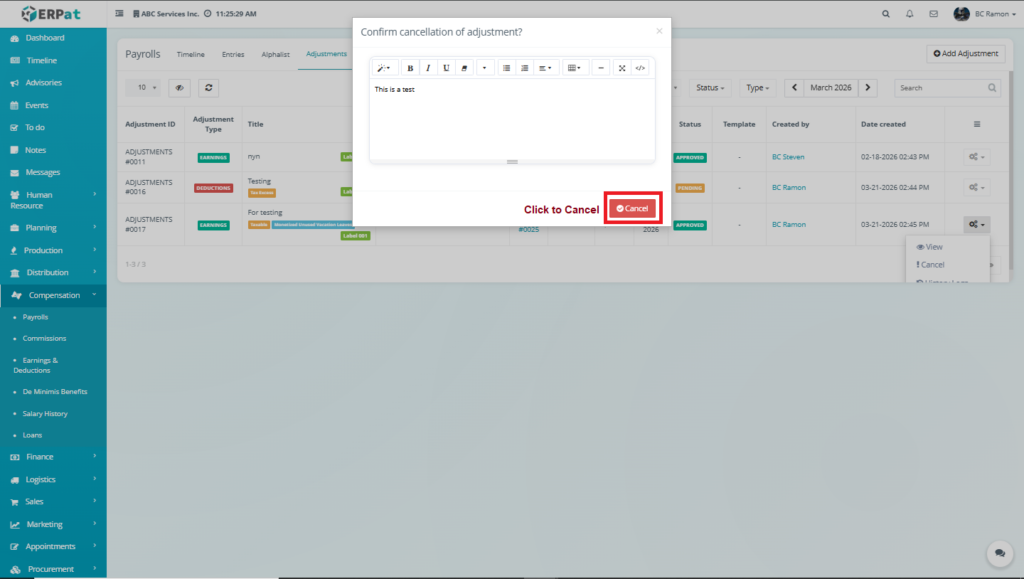Insert a horizontal rule line
1024x579 pixels.
[x=601, y=68]
